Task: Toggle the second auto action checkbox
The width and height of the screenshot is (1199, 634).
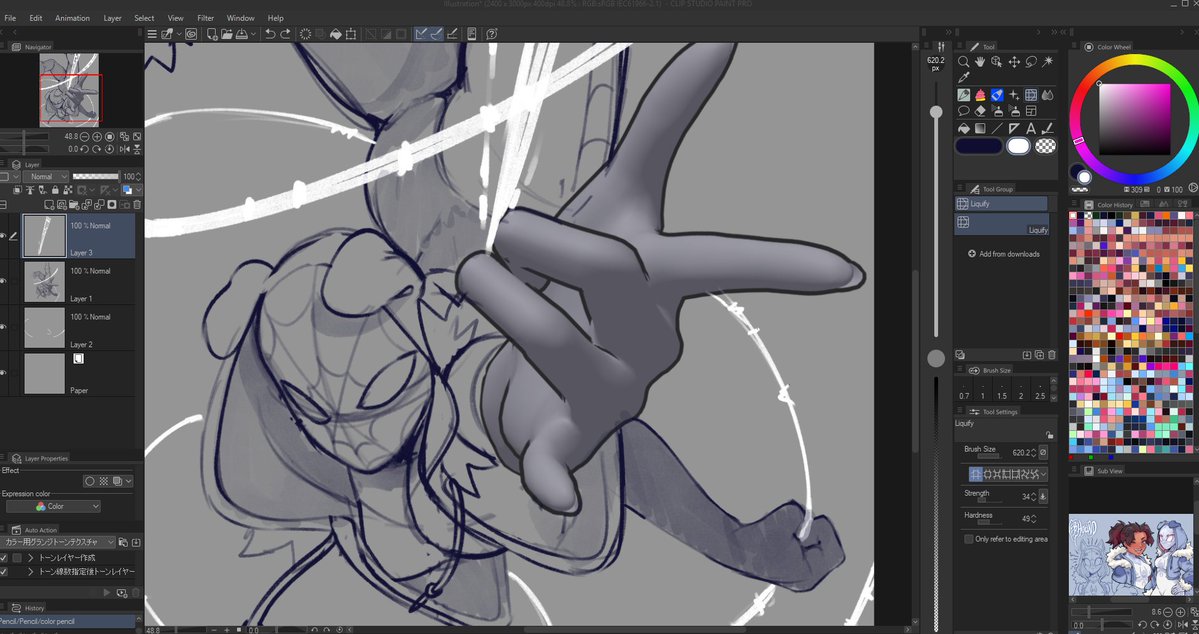Action: [4, 572]
